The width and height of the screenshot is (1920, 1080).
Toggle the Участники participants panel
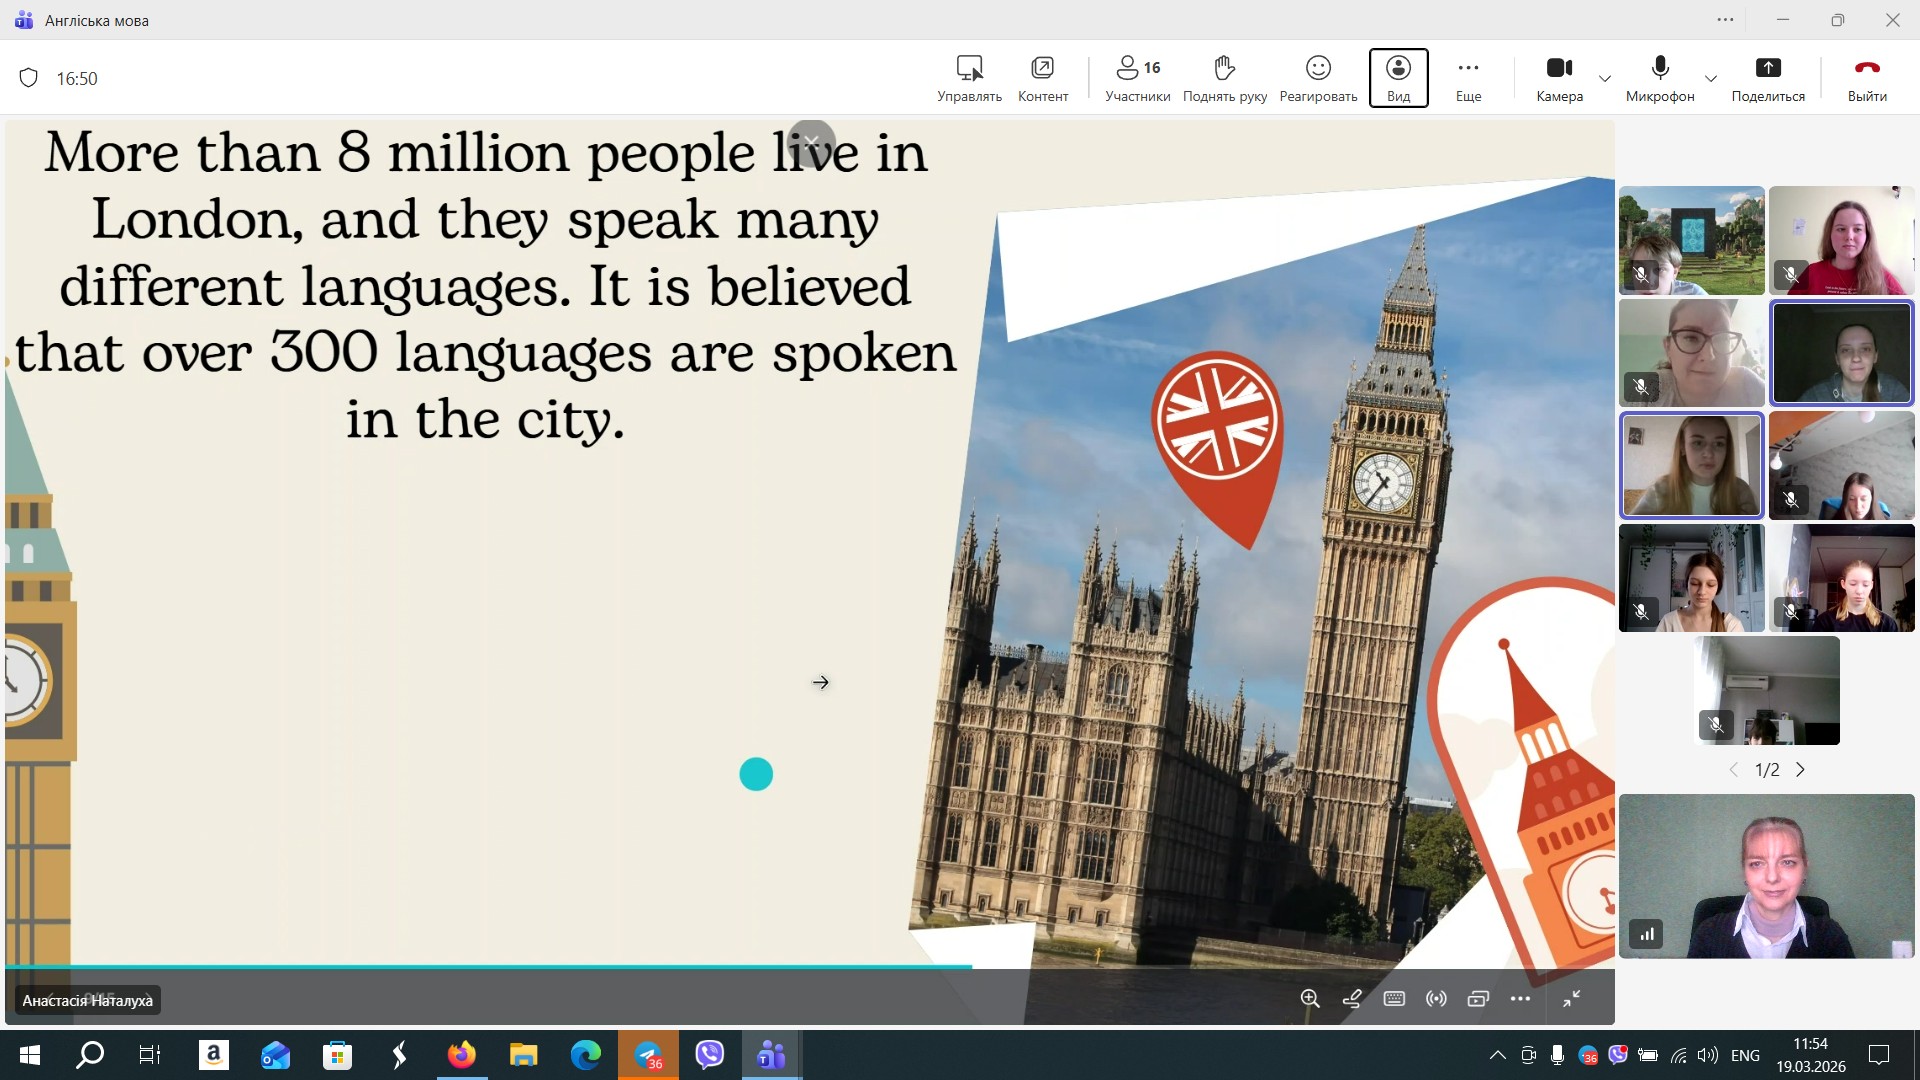(x=1137, y=78)
